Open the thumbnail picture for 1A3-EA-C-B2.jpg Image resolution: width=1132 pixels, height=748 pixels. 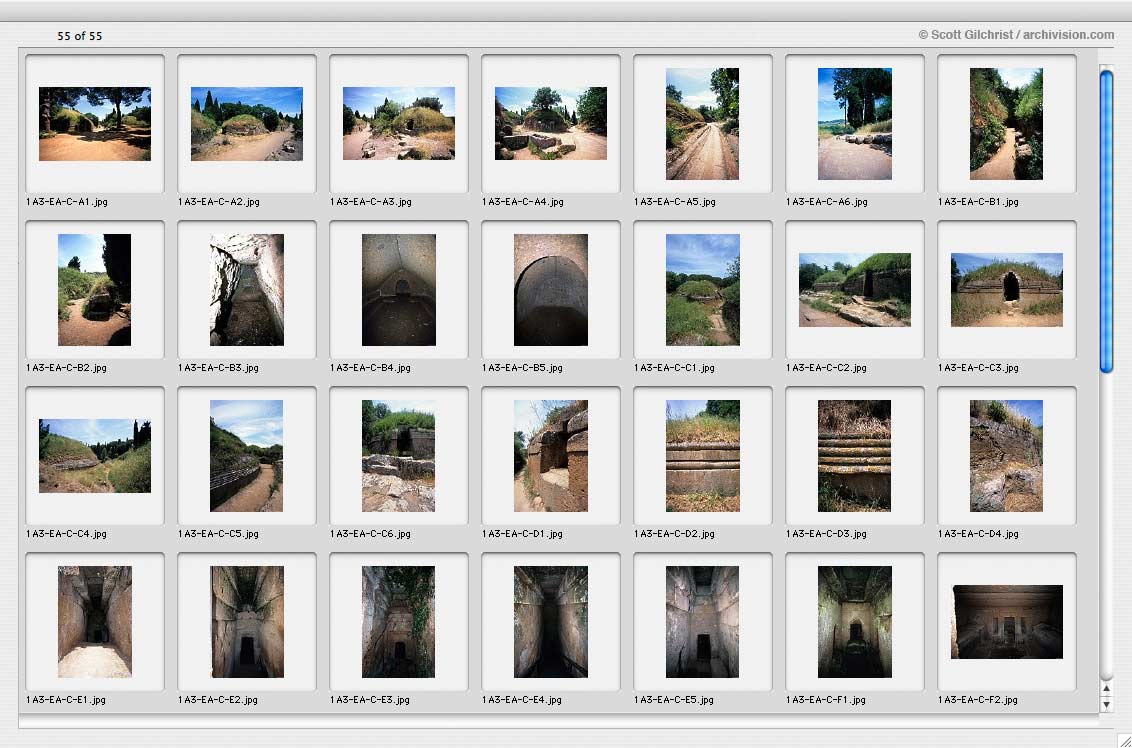click(x=95, y=290)
